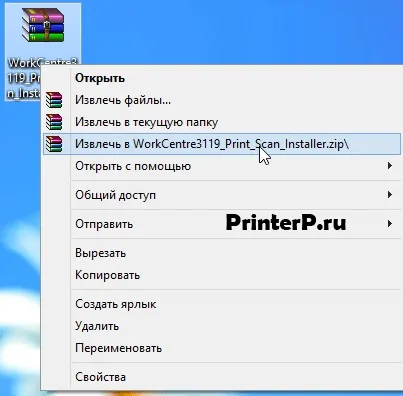Viewport: 403px width, 396px height.
Task: Open the Открыть с помощью submenu
Action: click(x=222, y=166)
